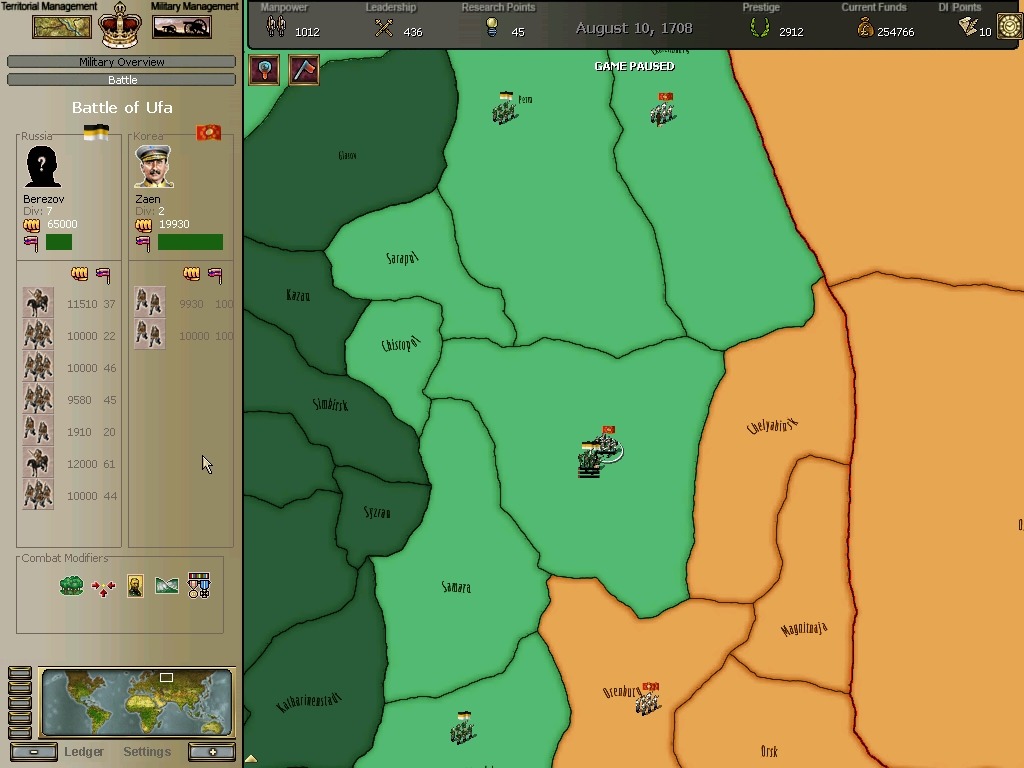Select General Zaen's portrait
Image resolution: width=1024 pixels, height=768 pixels.
tap(154, 167)
